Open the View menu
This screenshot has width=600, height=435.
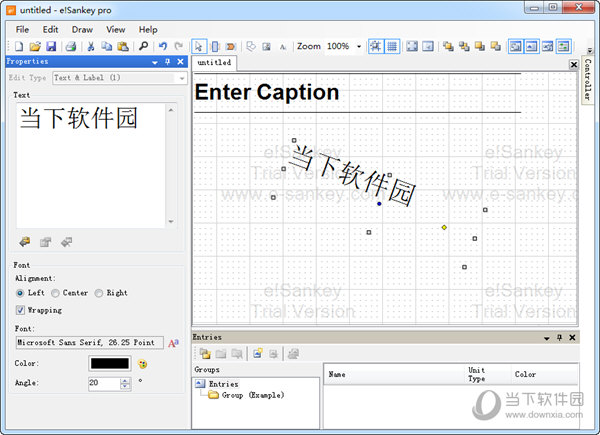(x=116, y=29)
